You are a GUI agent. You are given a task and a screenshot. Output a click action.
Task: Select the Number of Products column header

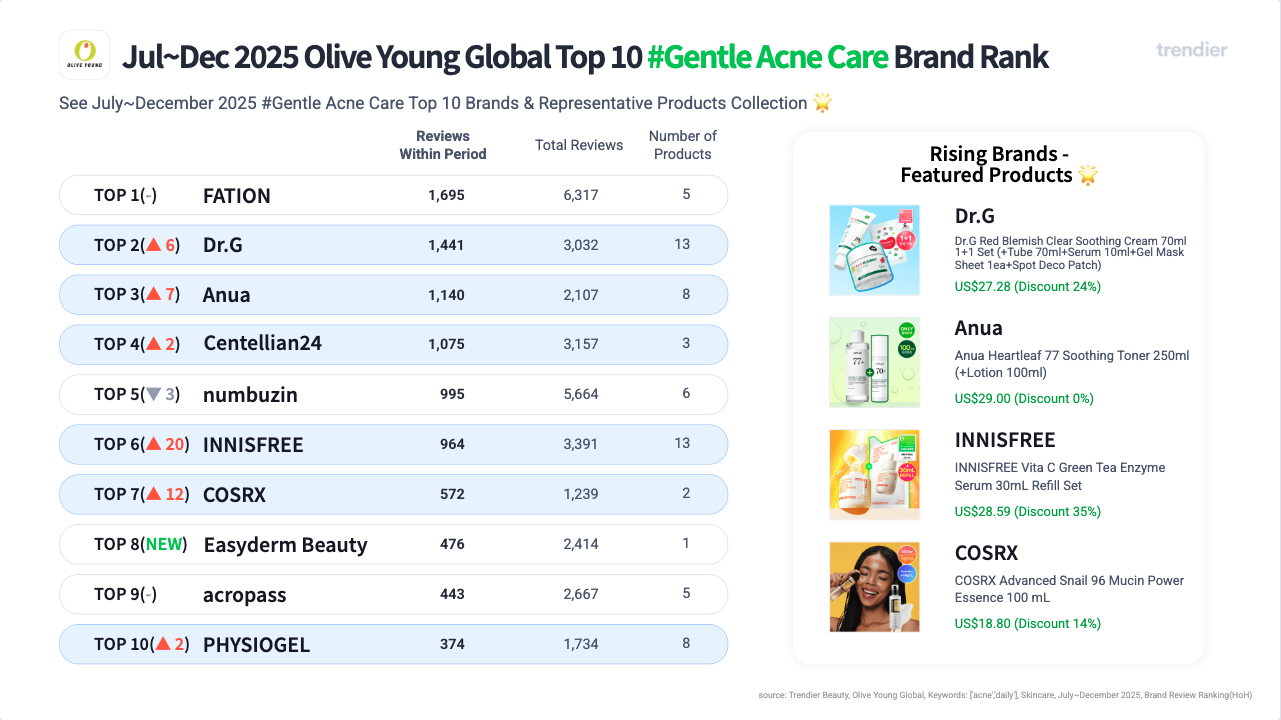(x=683, y=145)
